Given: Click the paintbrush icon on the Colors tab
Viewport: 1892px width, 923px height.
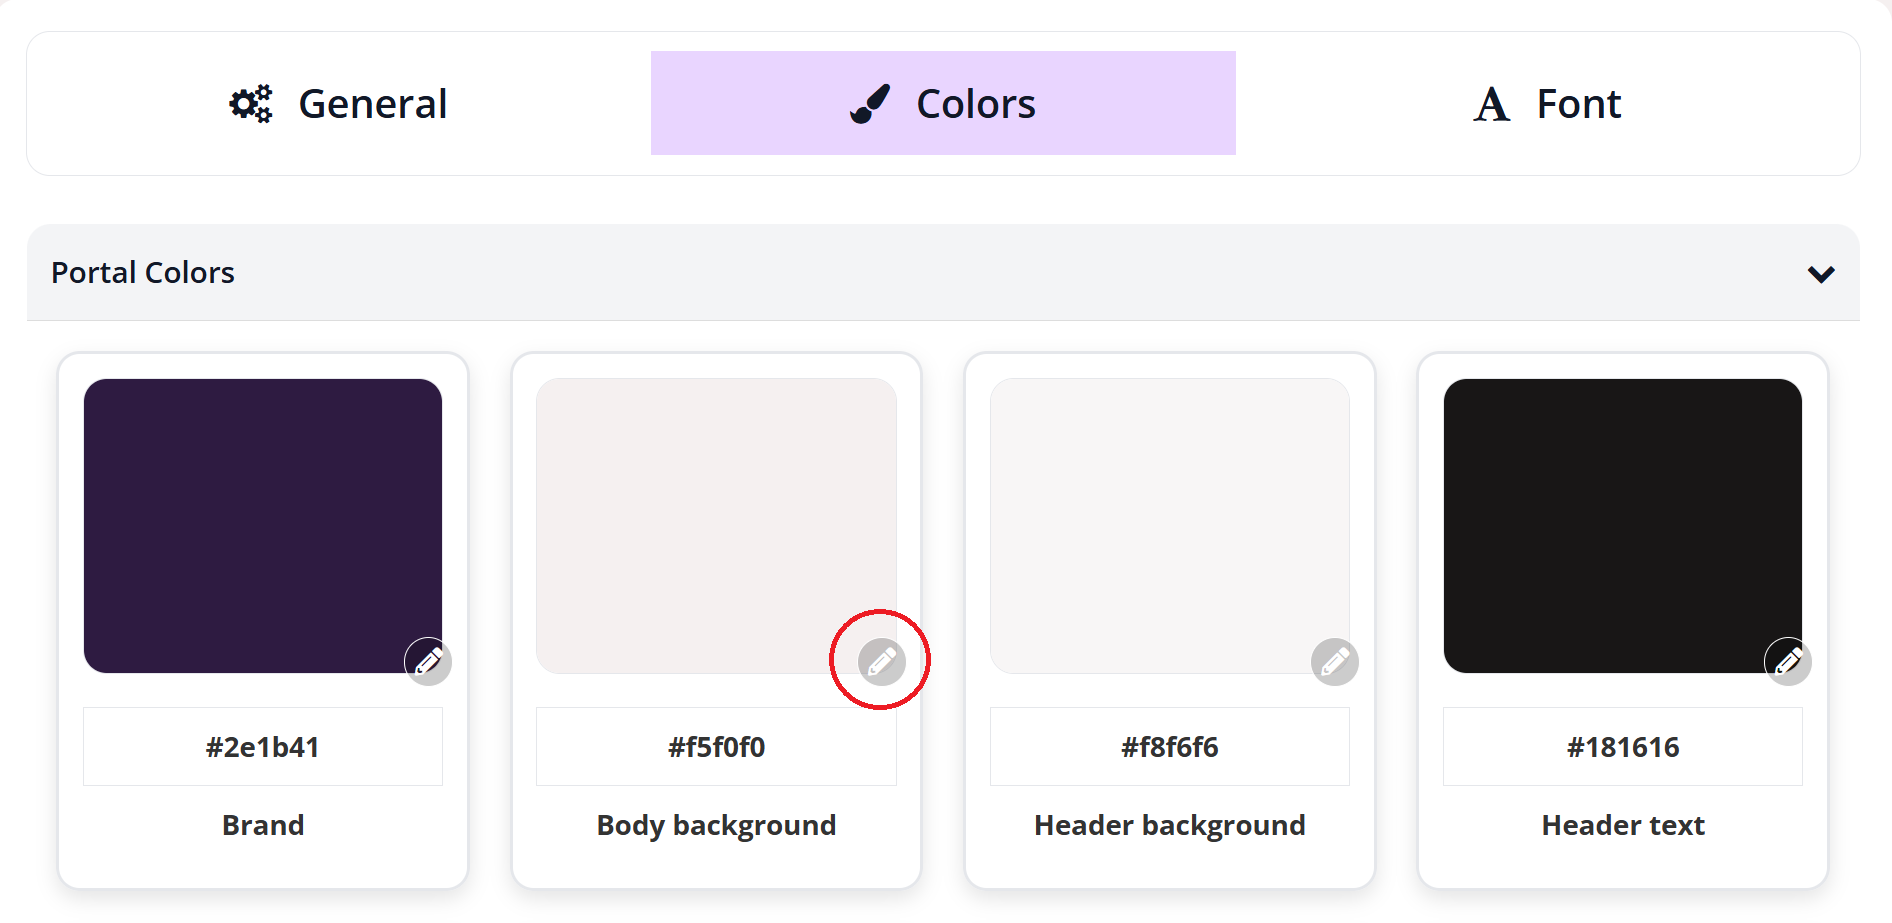Looking at the screenshot, I should tap(868, 101).
